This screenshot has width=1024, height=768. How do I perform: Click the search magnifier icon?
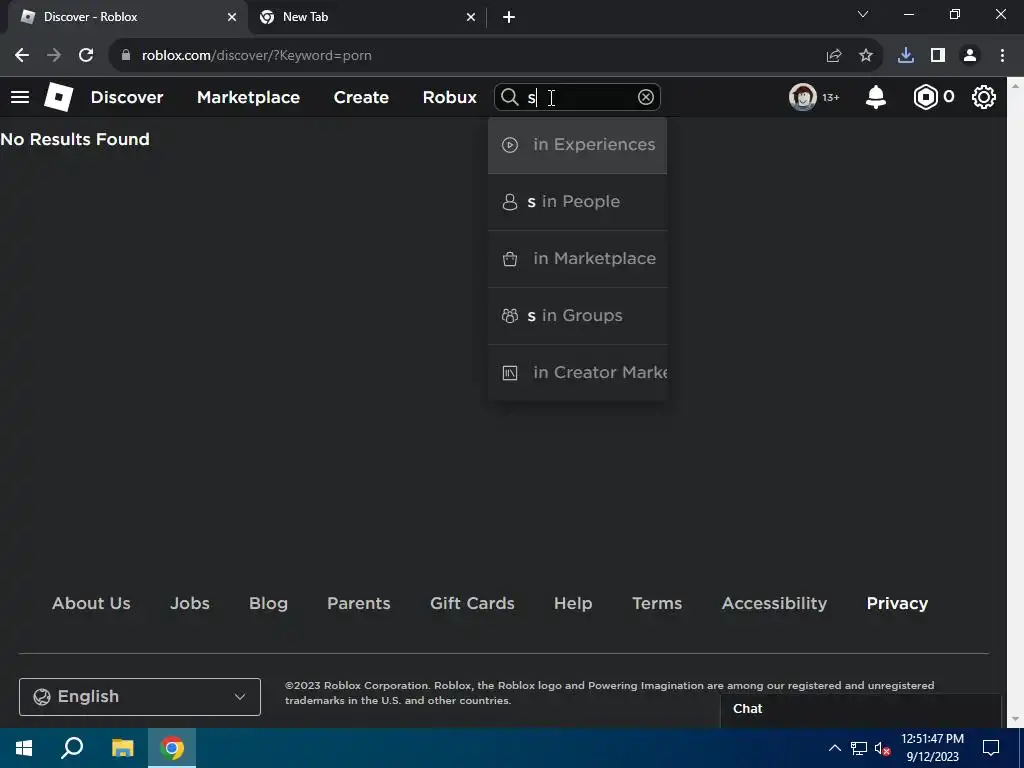[509, 97]
